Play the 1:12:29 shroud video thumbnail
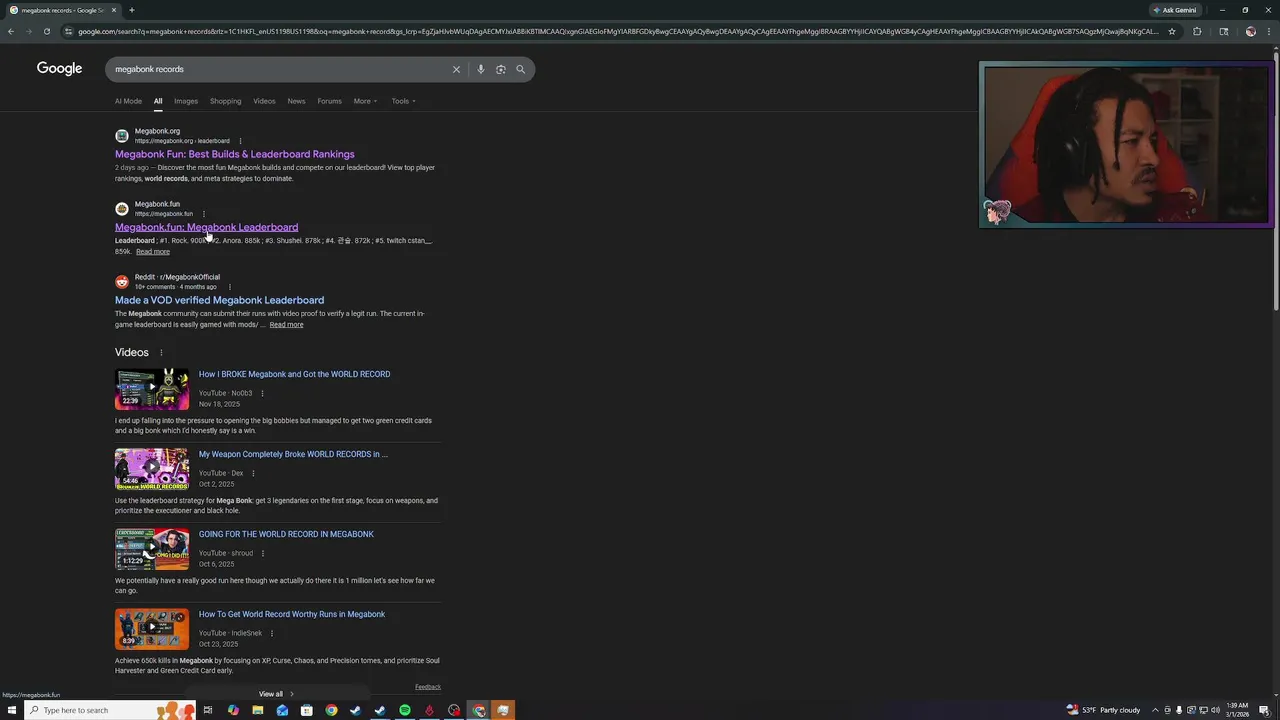Viewport: 1280px width, 720px height. coord(152,549)
